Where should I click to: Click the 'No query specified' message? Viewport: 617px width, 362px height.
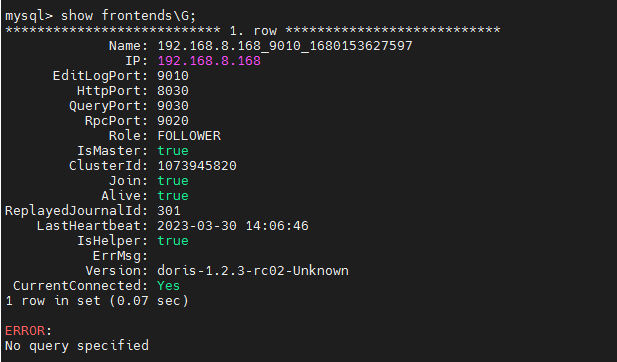[77, 345]
